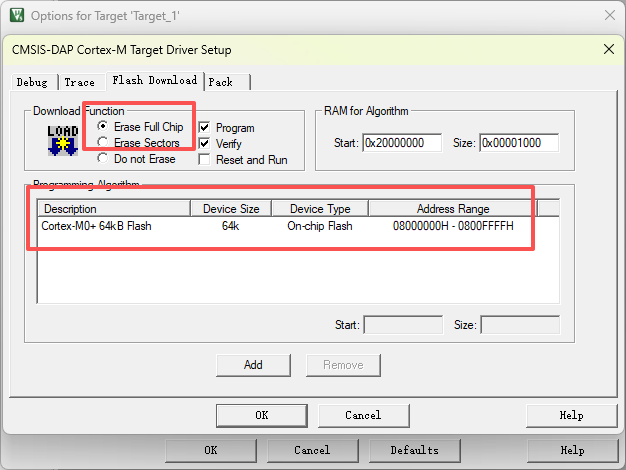This screenshot has height=470, width=626.
Task: Click Cancel in the Driver Setup dialog
Action: click(363, 415)
